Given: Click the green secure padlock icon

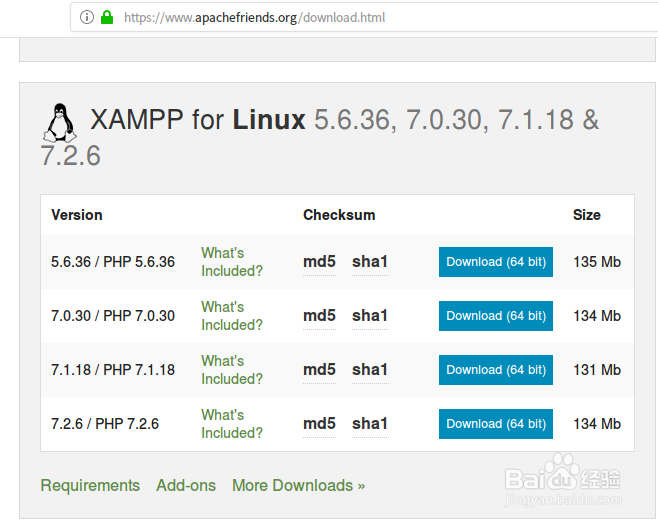Looking at the screenshot, I should (x=107, y=18).
